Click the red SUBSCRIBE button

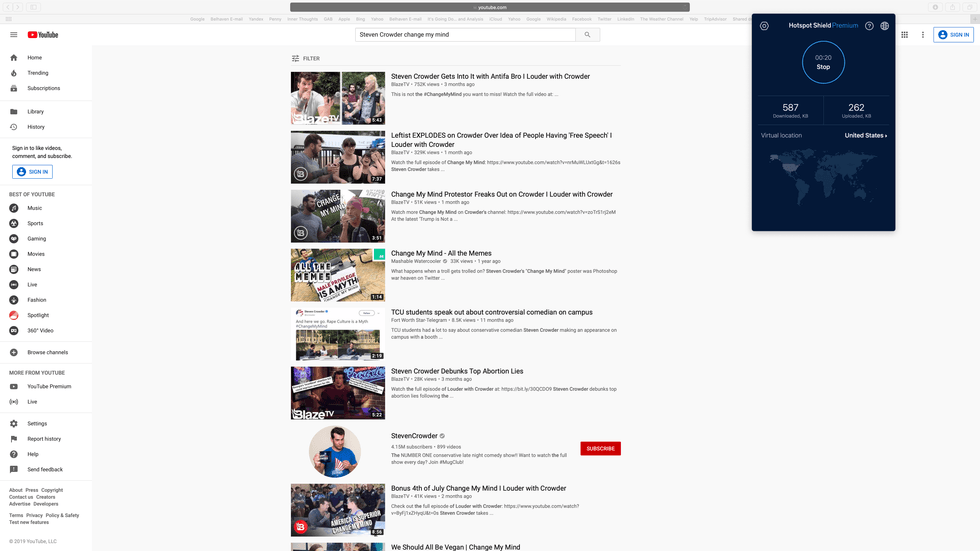(x=600, y=448)
